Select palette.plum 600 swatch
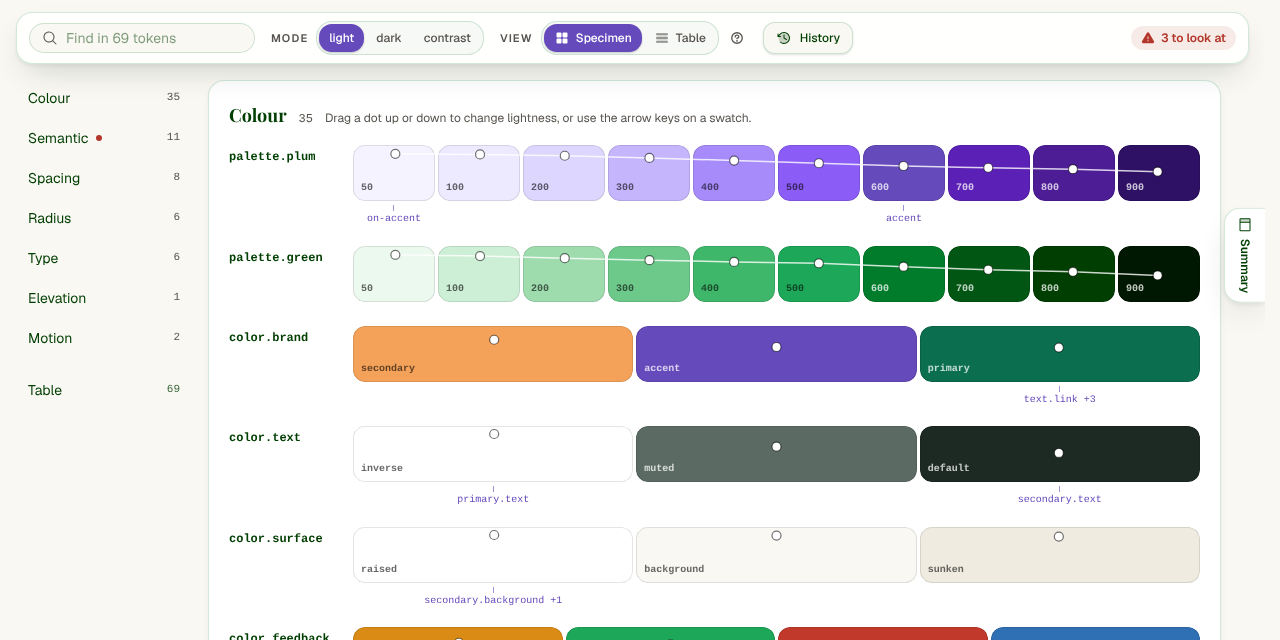The height and width of the screenshot is (640, 1280). tap(904, 173)
